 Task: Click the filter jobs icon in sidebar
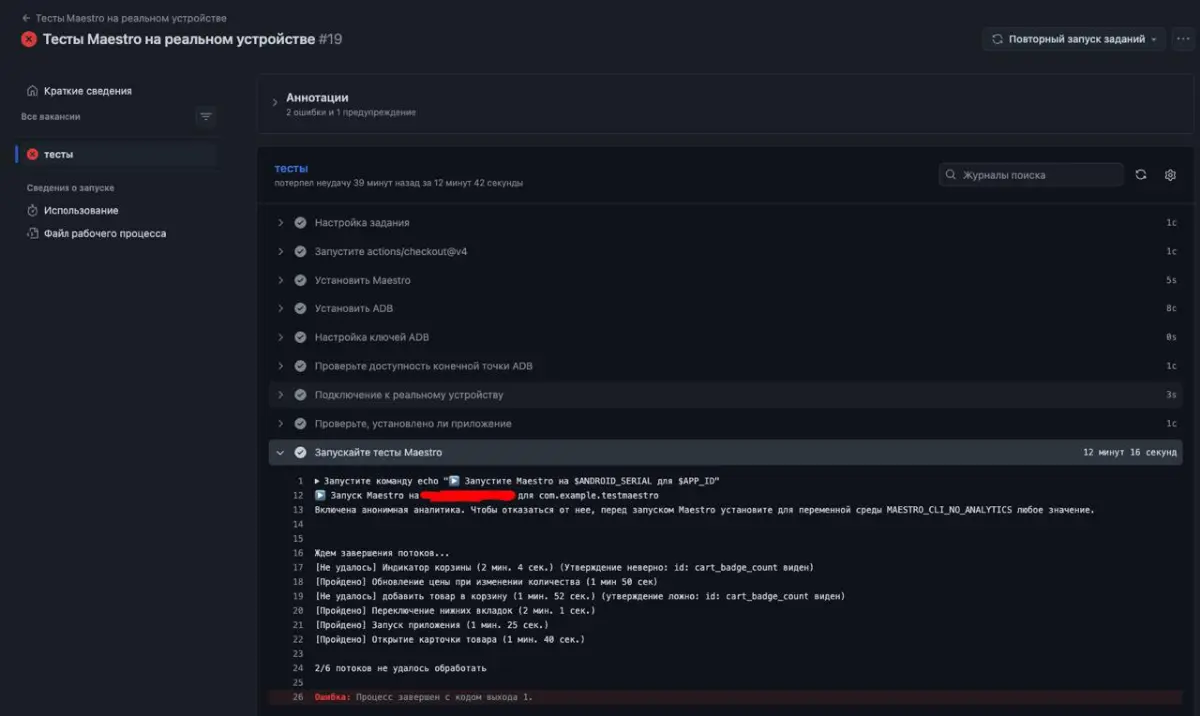click(x=206, y=117)
